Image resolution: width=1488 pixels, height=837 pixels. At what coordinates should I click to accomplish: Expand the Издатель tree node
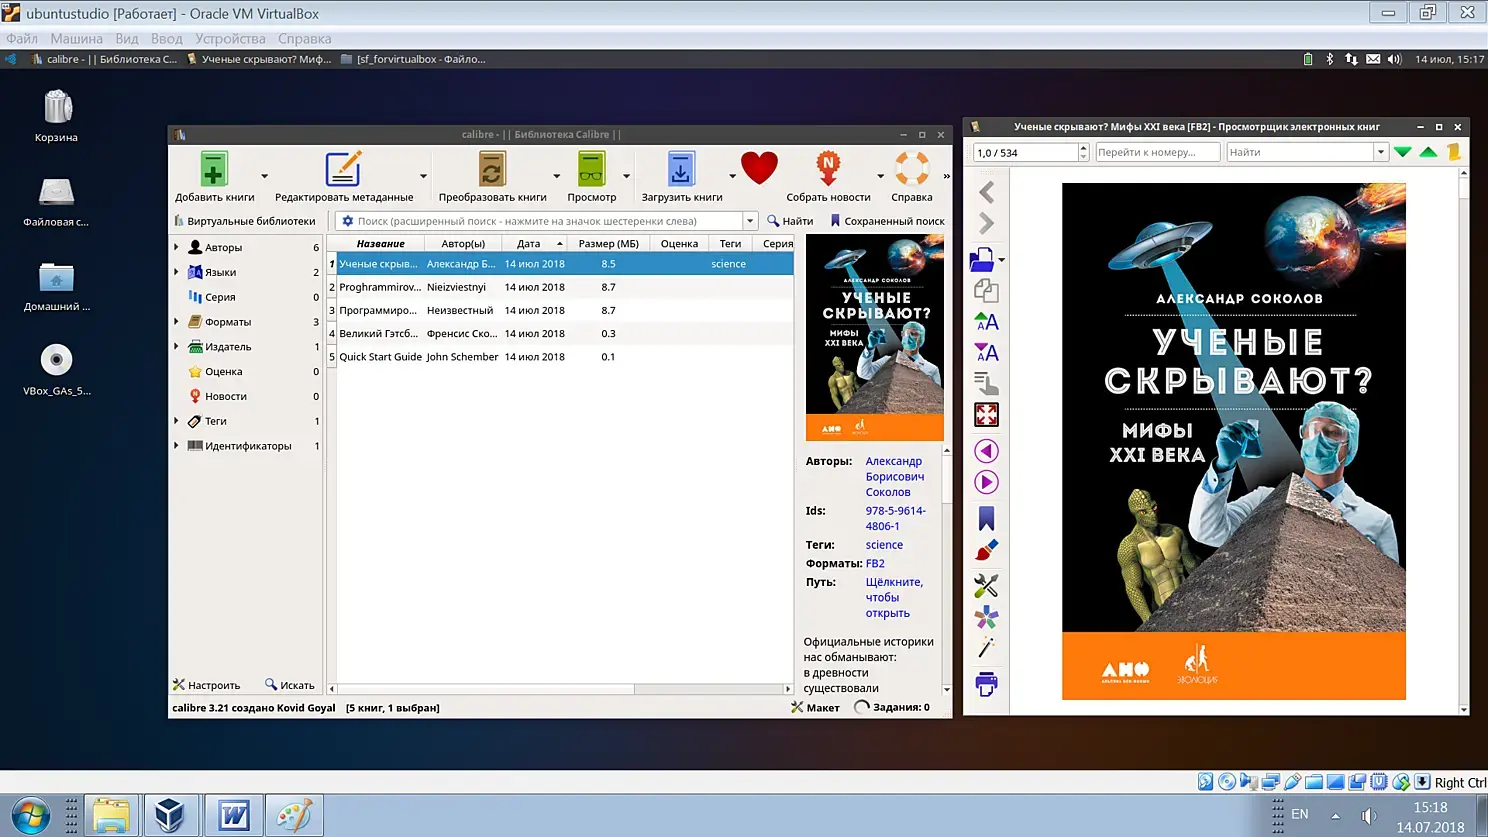click(x=176, y=347)
